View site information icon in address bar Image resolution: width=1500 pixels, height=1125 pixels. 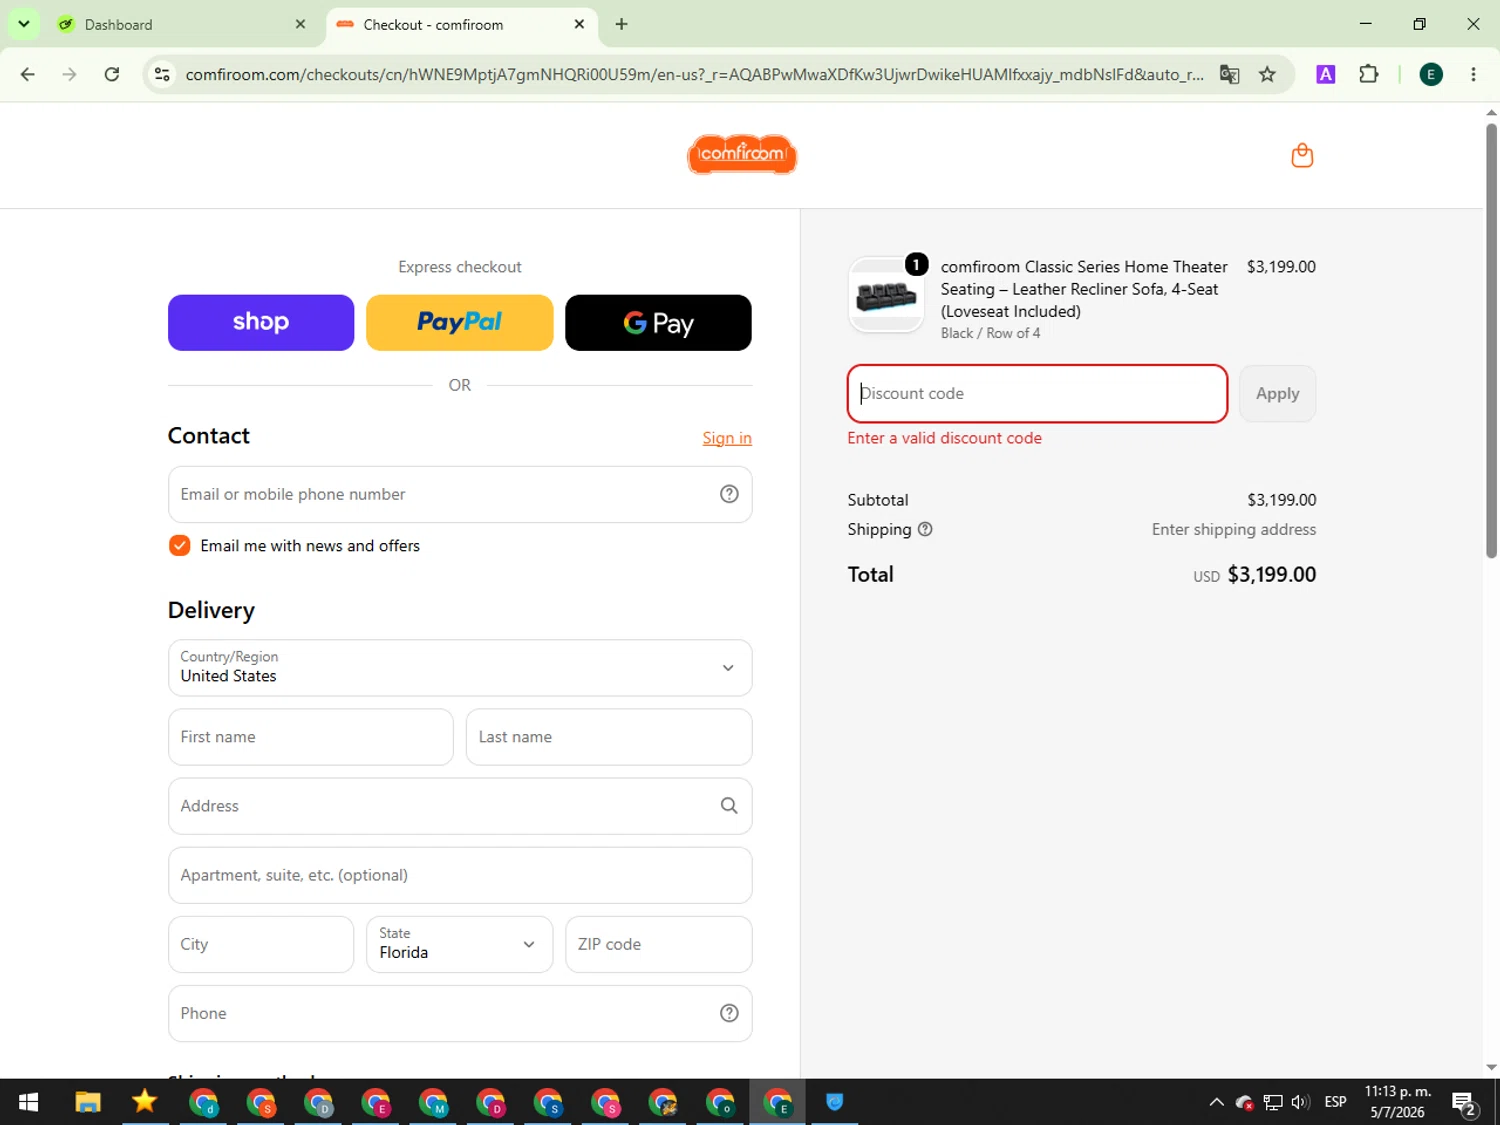tap(162, 74)
